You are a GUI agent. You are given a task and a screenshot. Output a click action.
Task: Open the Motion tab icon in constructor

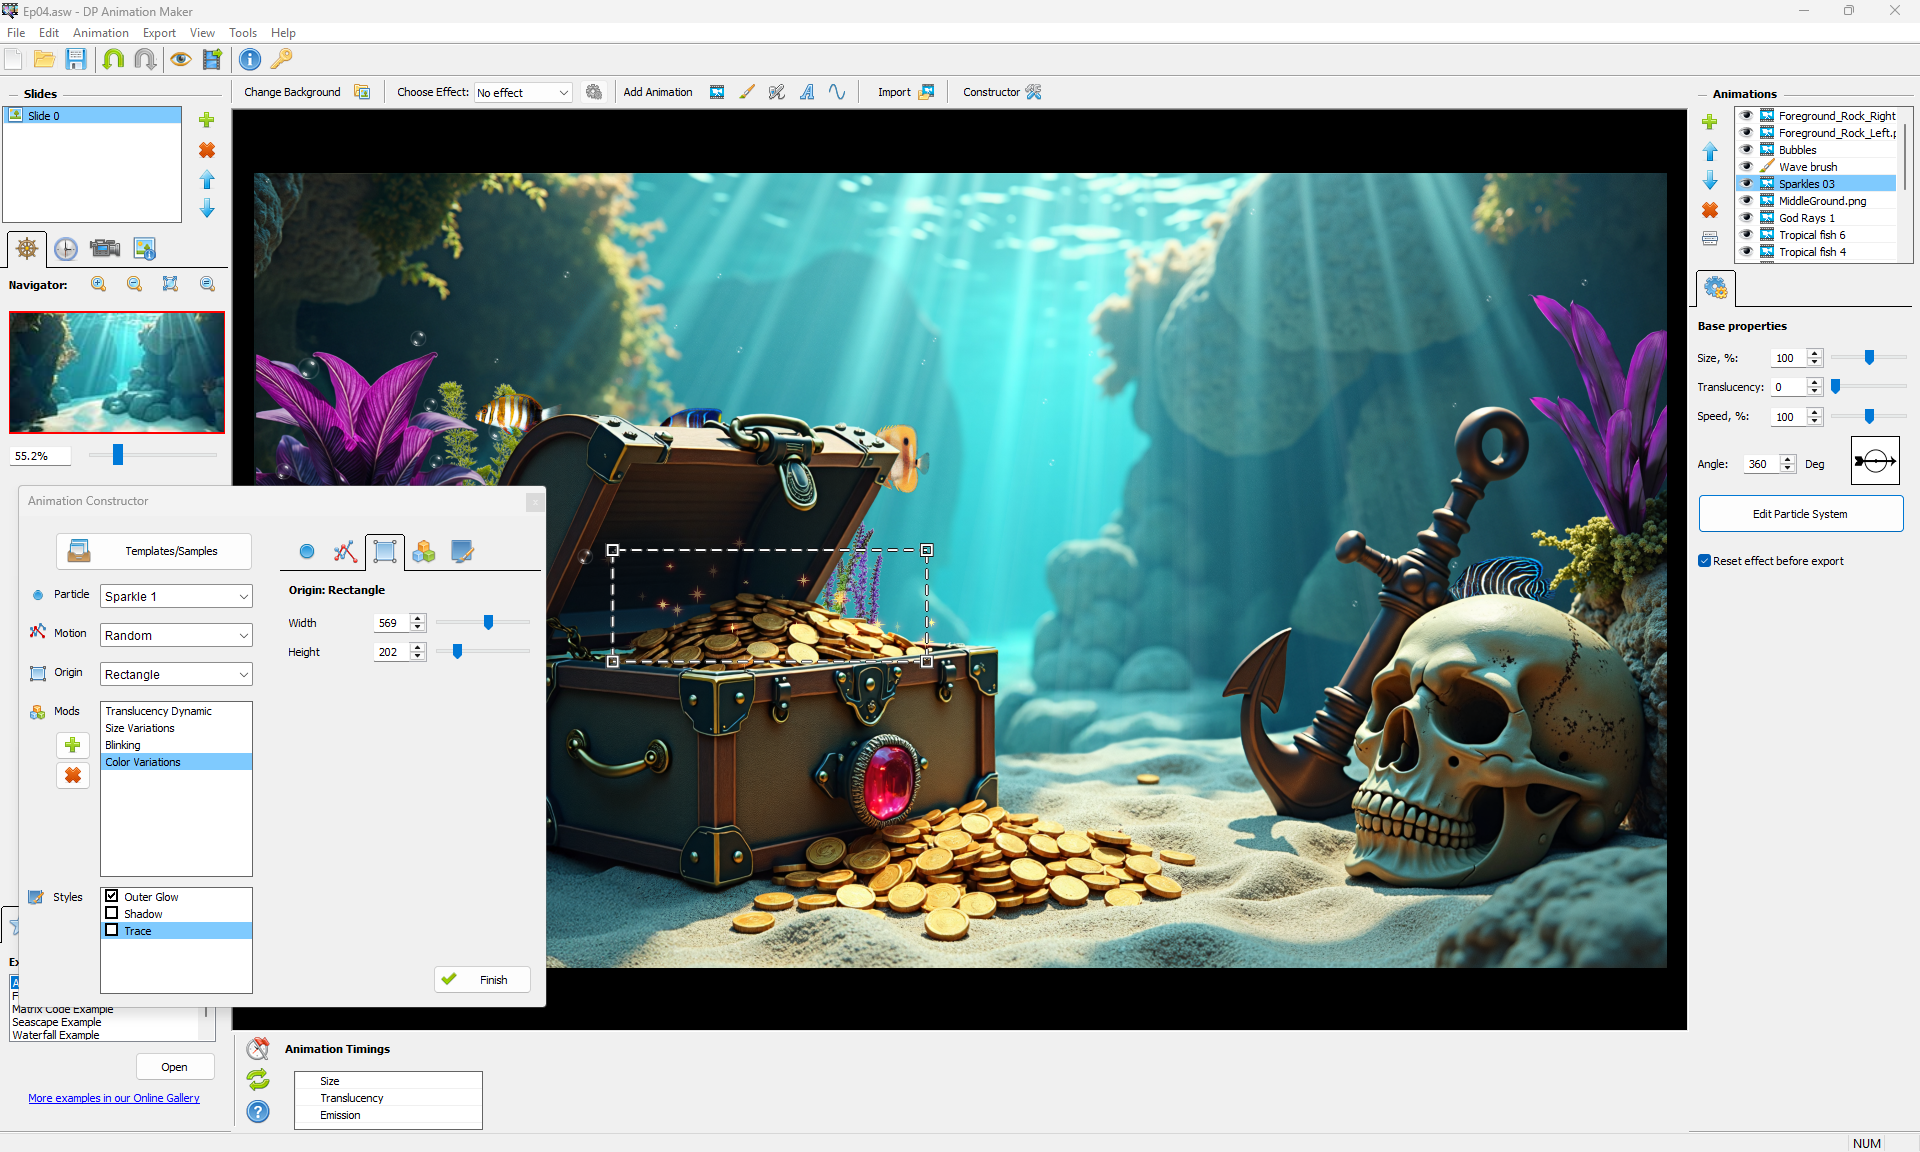click(x=345, y=552)
